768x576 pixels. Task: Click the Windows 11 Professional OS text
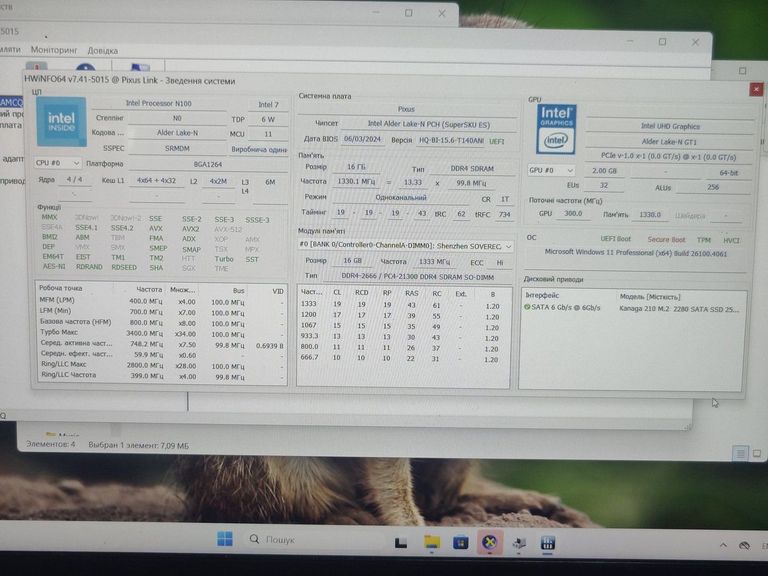[x=636, y=253]
